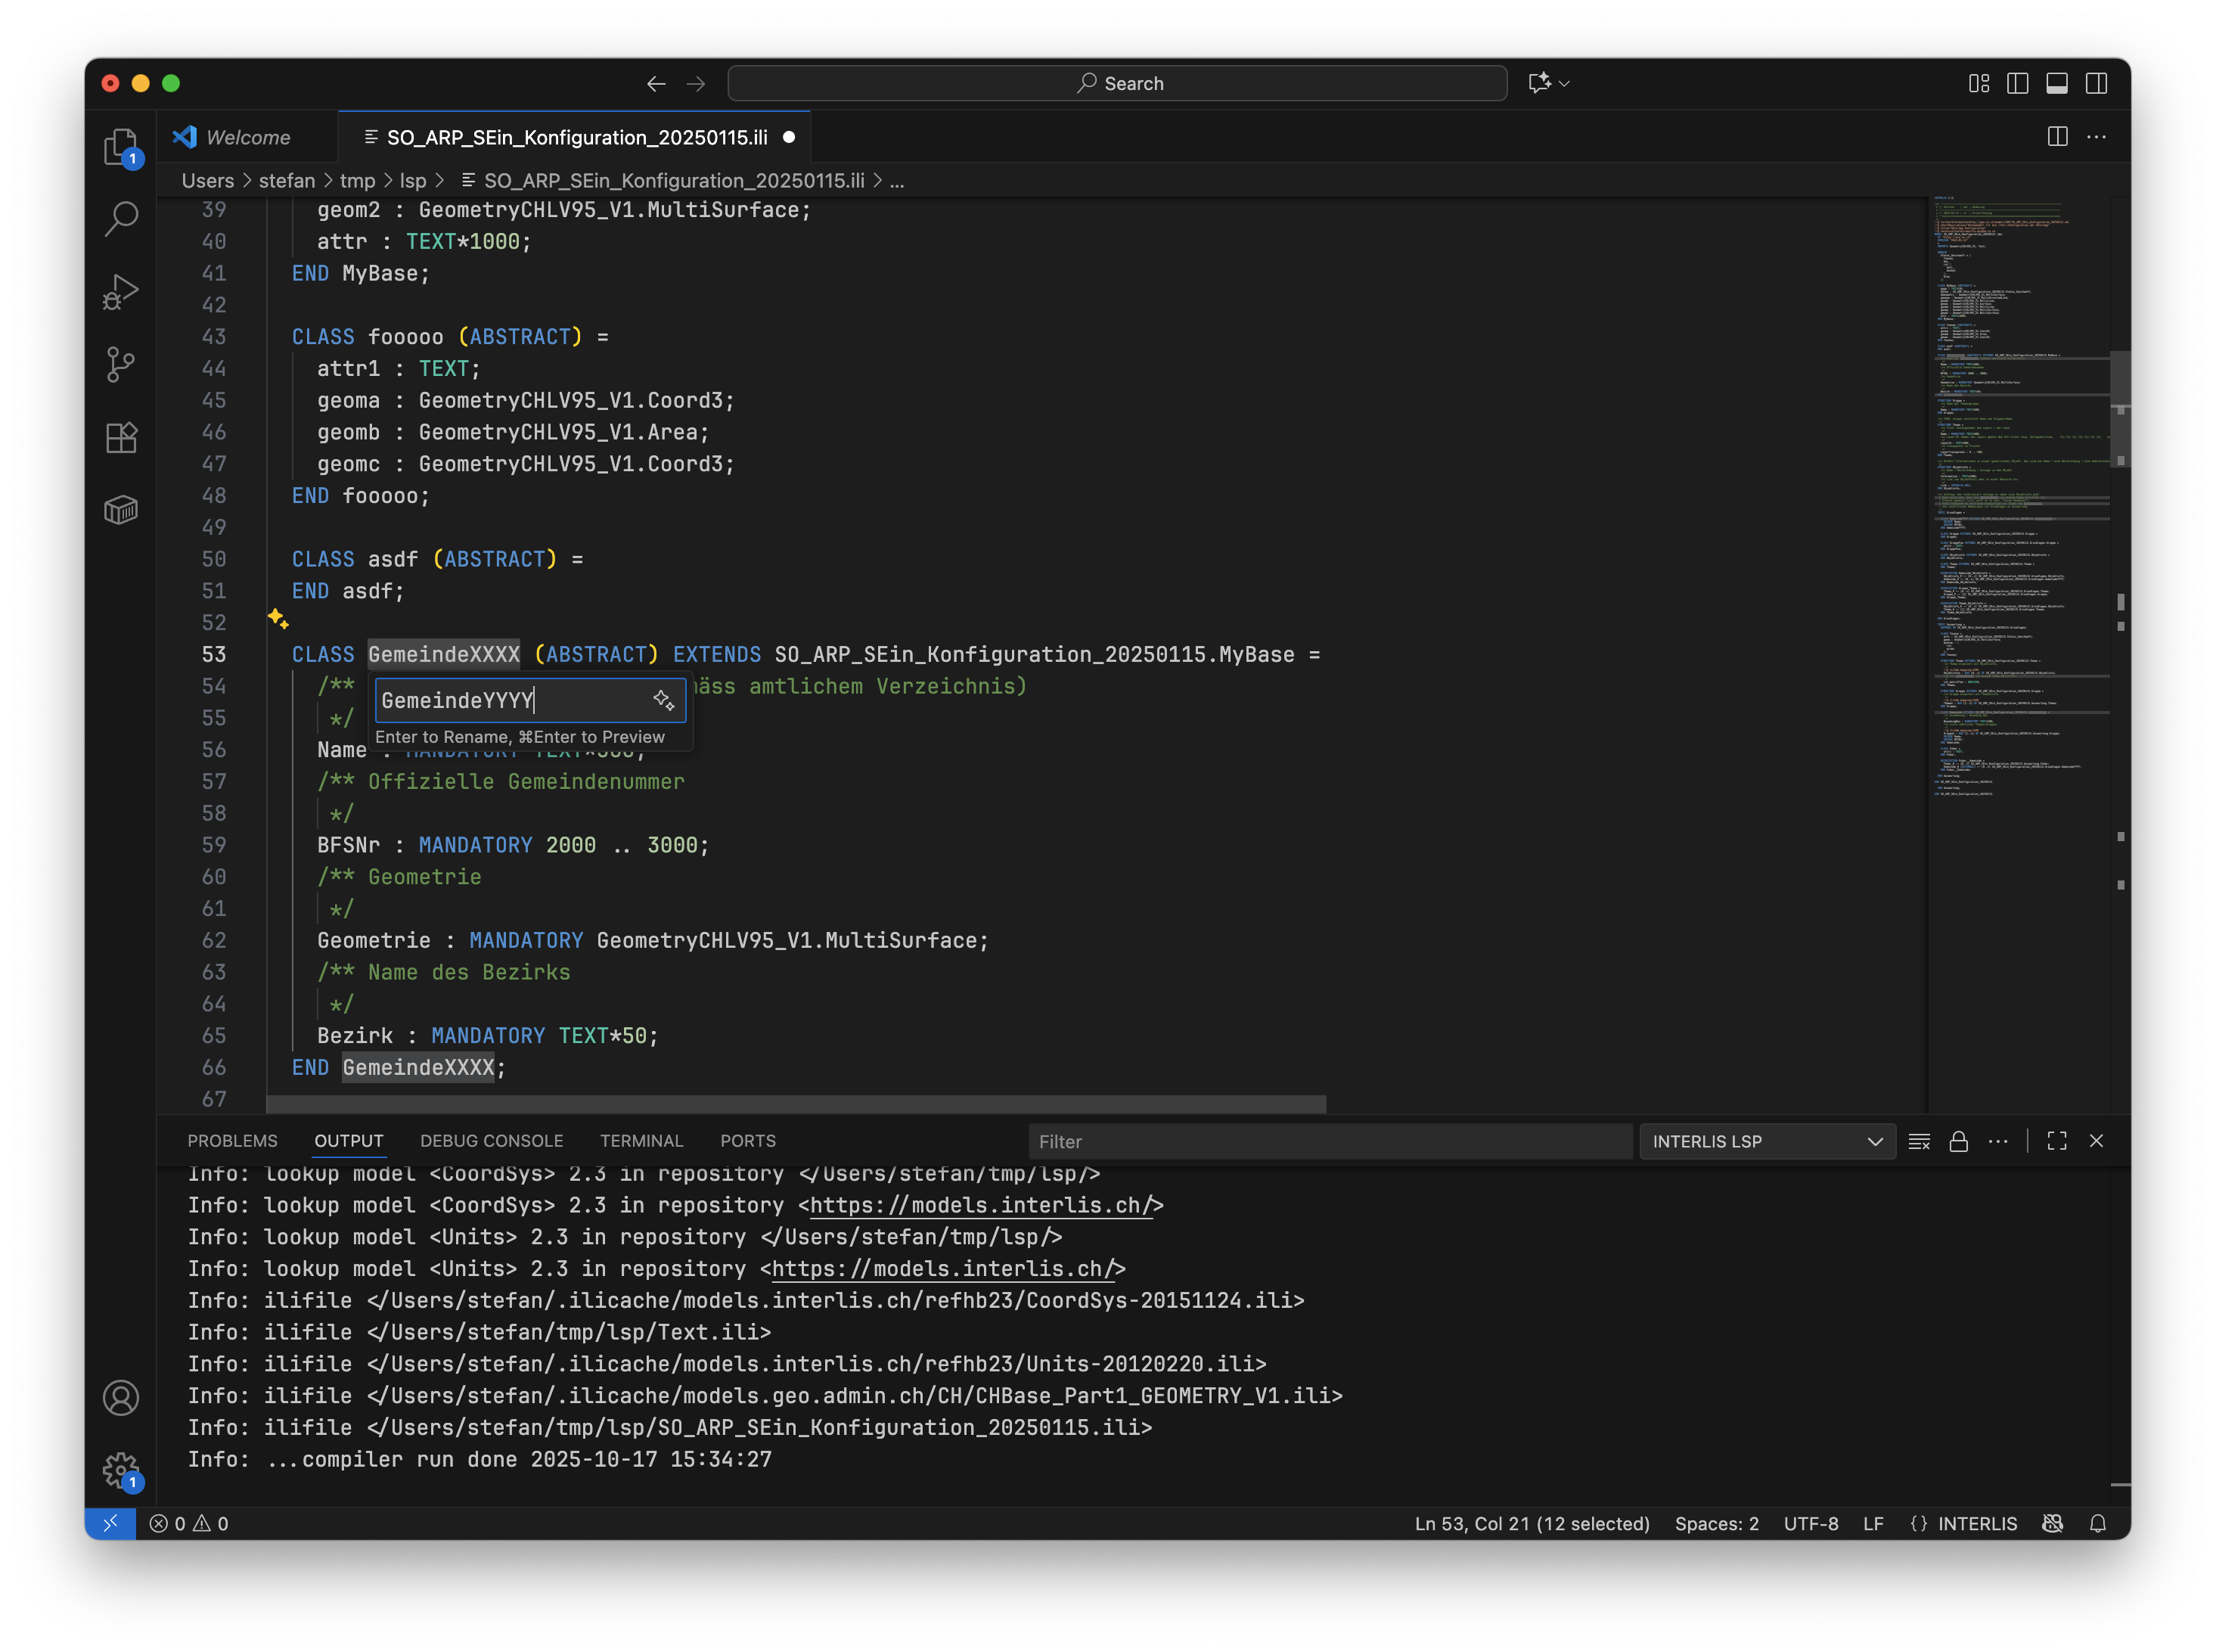Click the Accounts icon in activity bar
This screenshot has width=2216, height=1652.
click(120, 1397)
